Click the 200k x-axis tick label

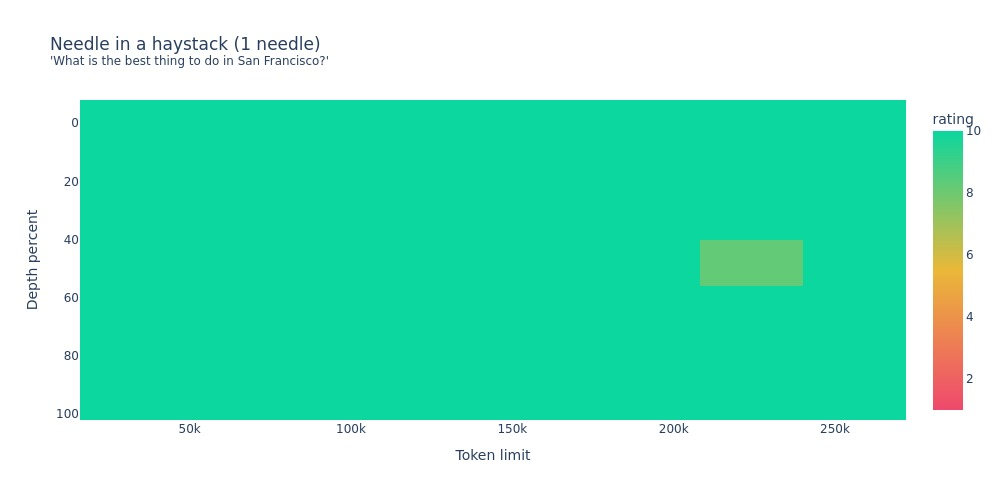pos(673,429)
